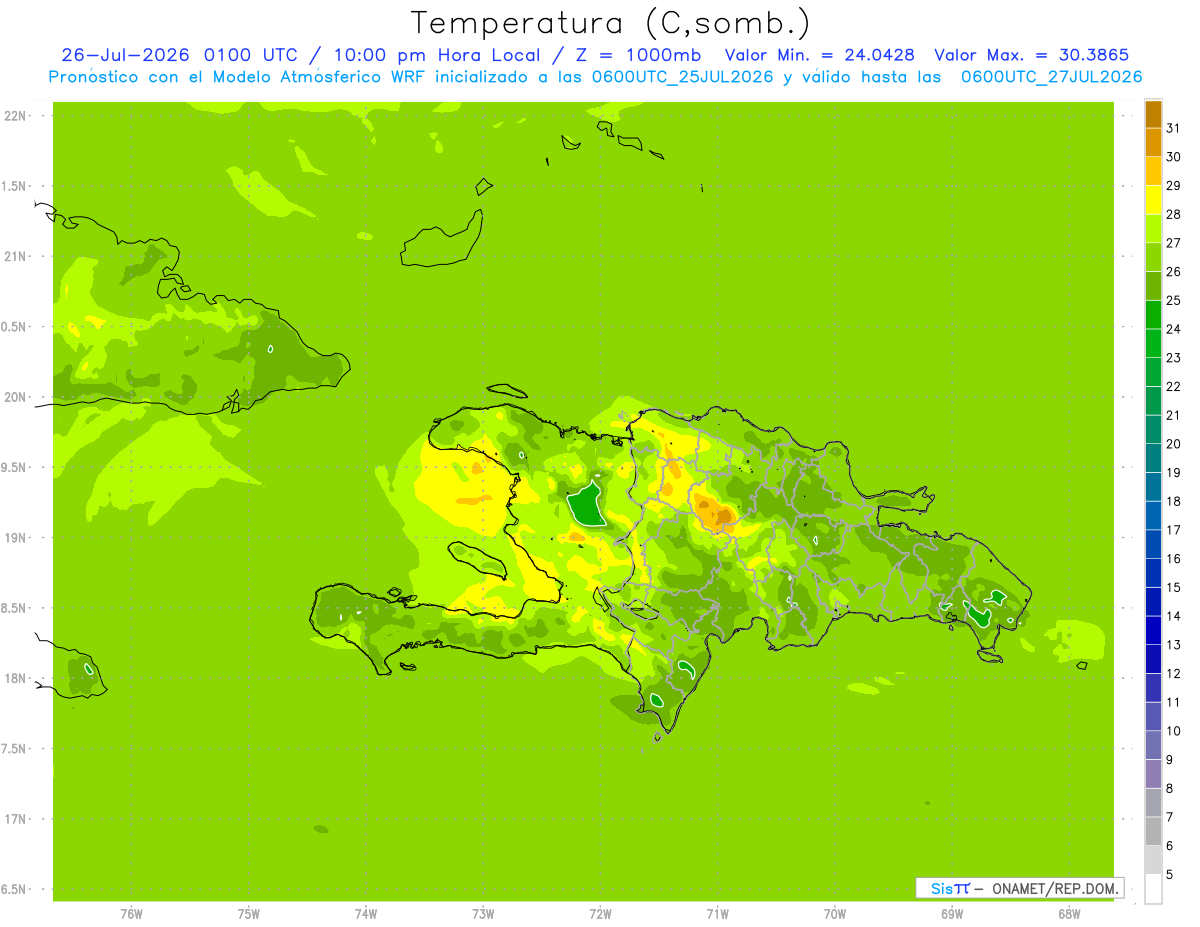Viewport: 1200px width, 927px height.
Task: Click the legend value 22
Action: (x=1174, y=386)
